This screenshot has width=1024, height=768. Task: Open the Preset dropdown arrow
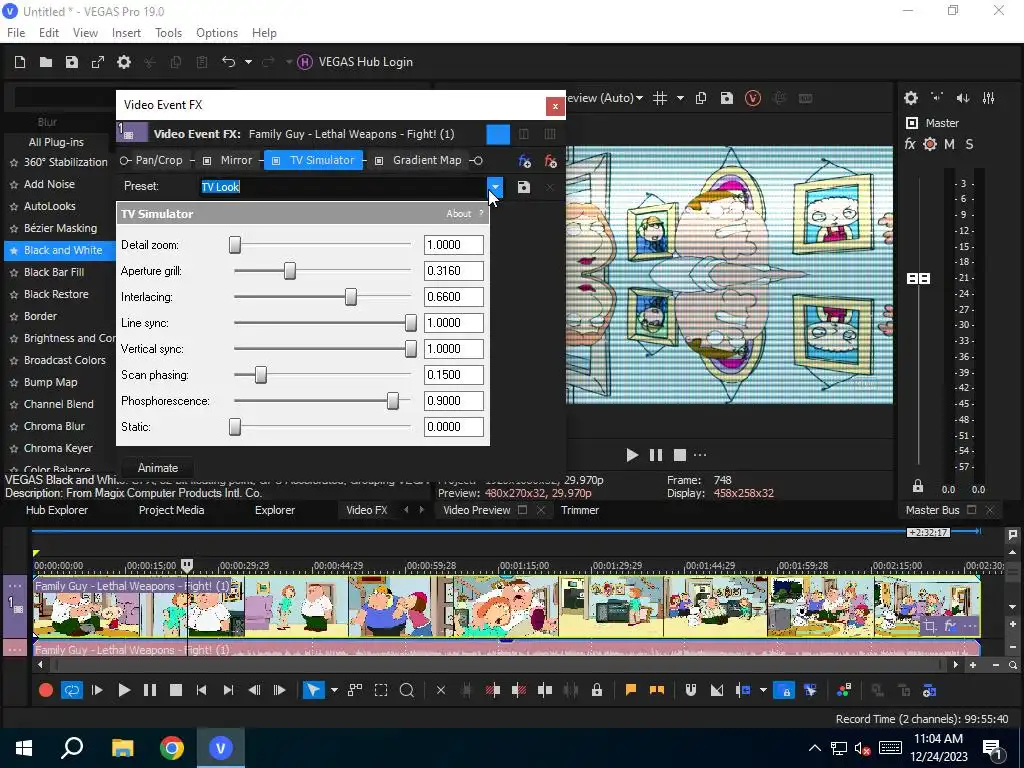495,187
